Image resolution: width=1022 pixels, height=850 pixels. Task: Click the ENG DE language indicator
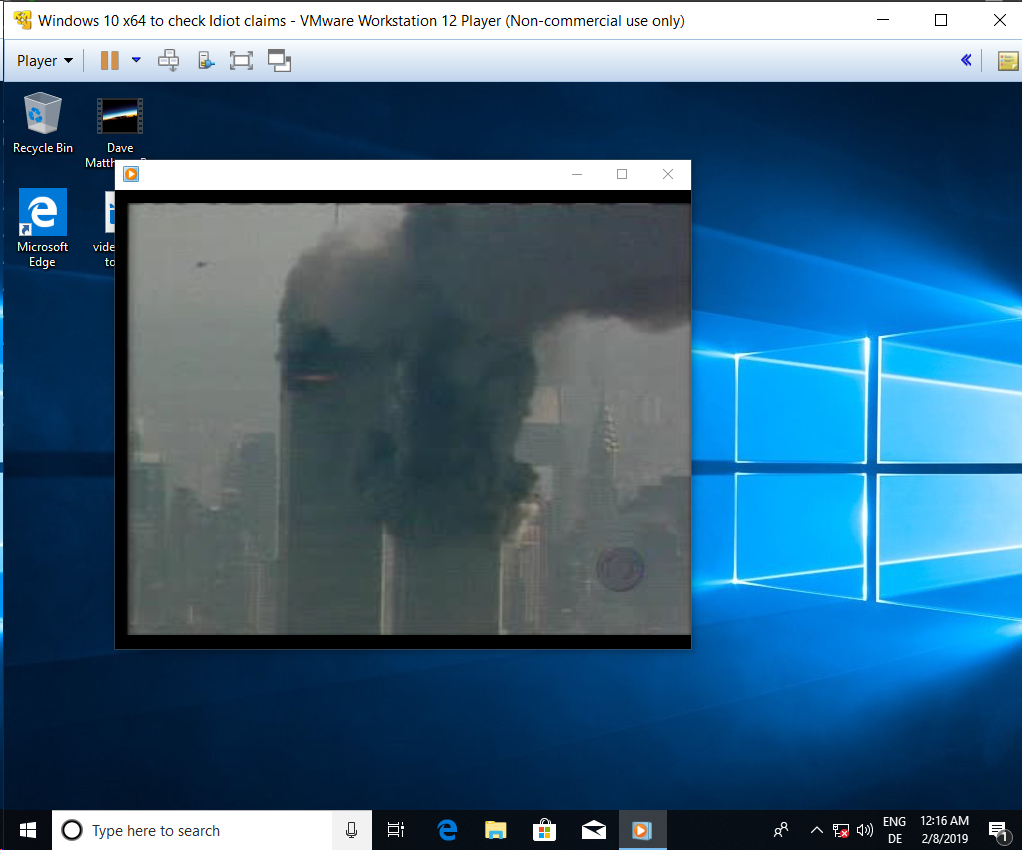(894, 830)
